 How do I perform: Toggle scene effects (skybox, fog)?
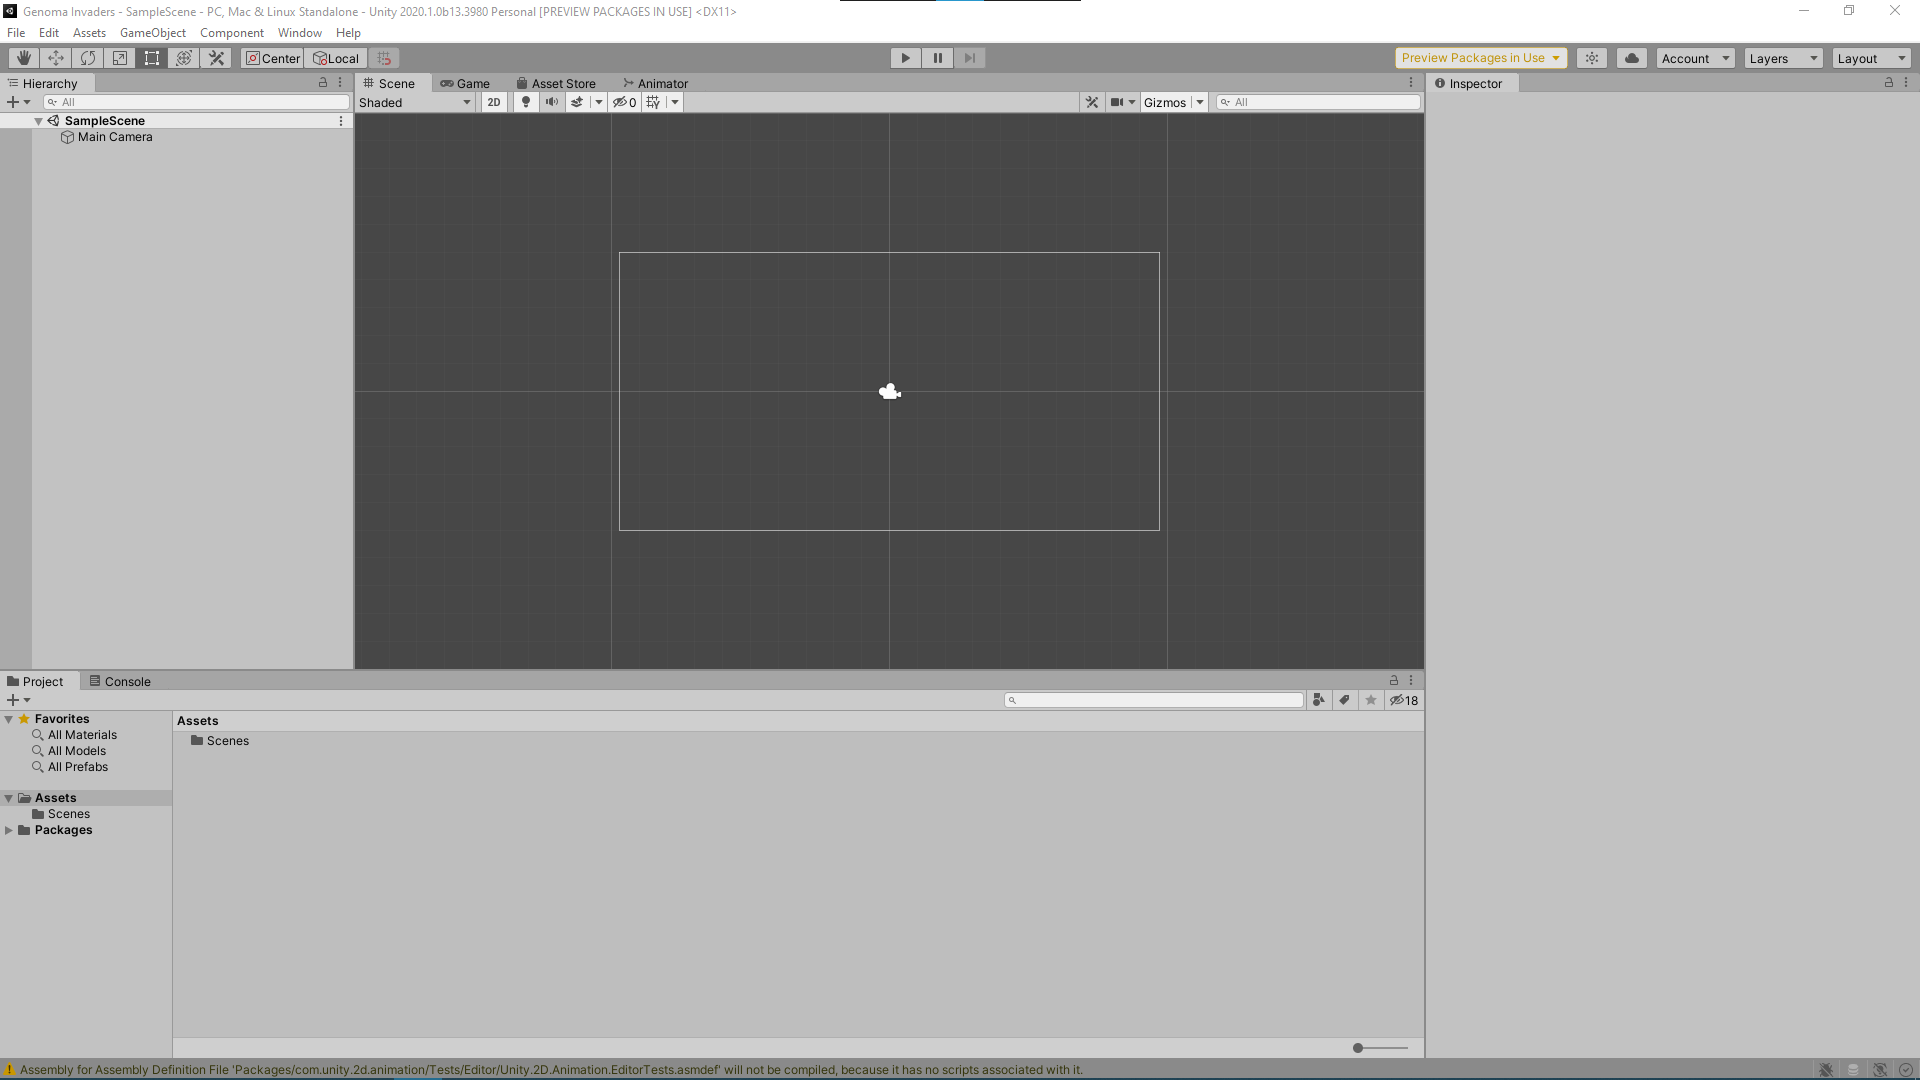click(577, 102)
